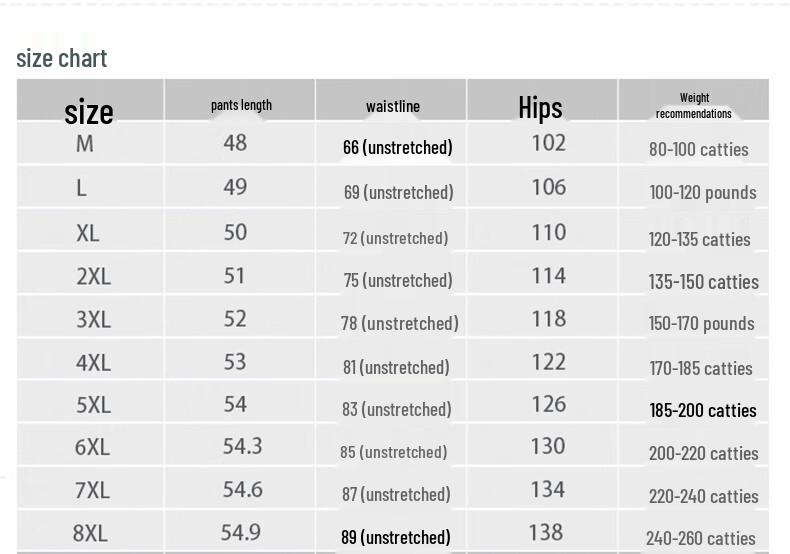Click the 'size chart' heading
This screenshot has width=790, height=554.
point(61,58)
